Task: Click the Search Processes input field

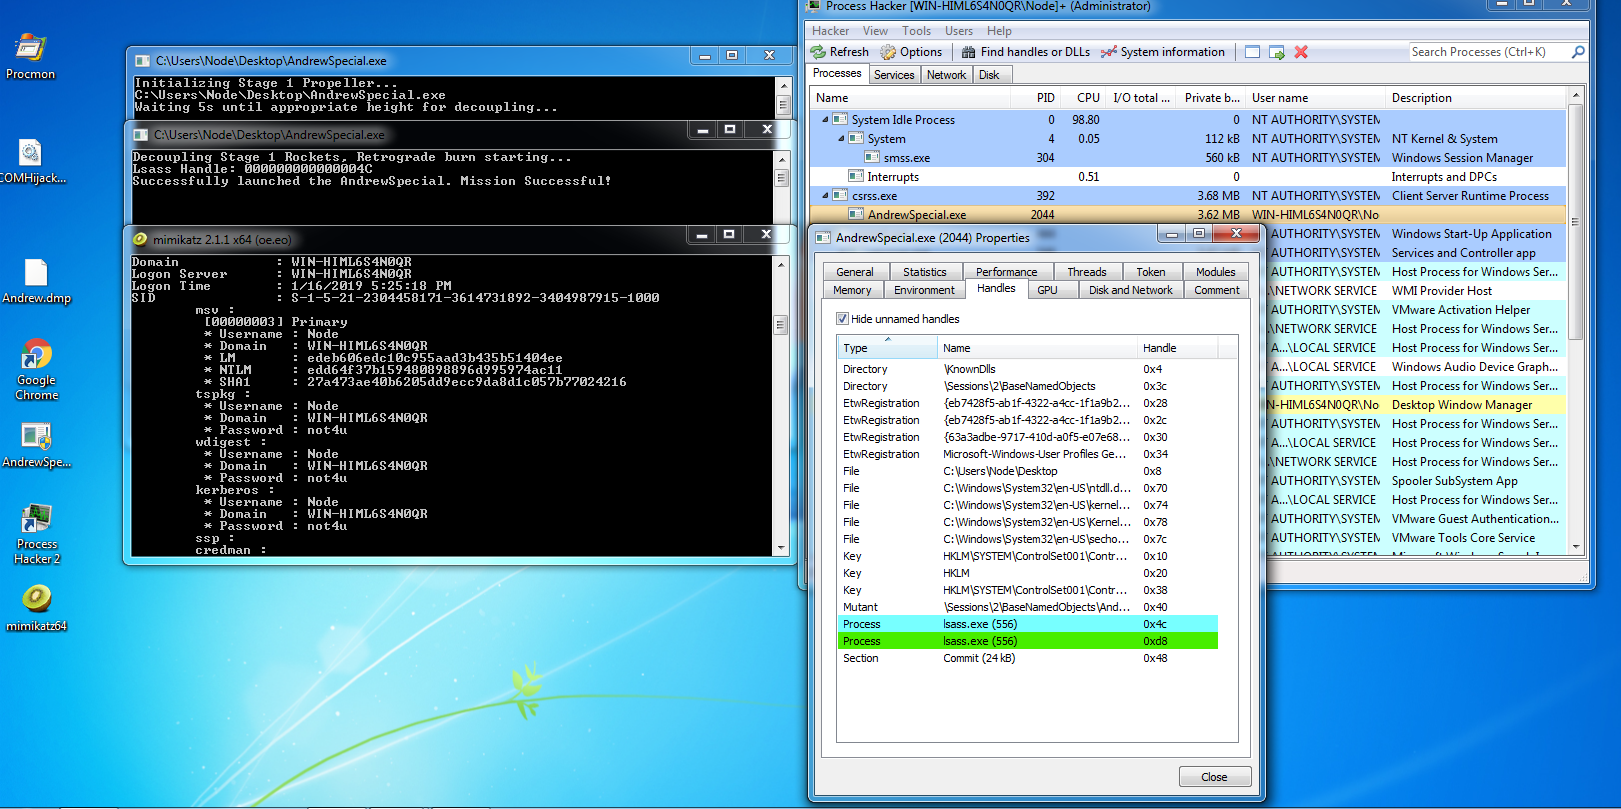Action: (x=1488, y=52)
